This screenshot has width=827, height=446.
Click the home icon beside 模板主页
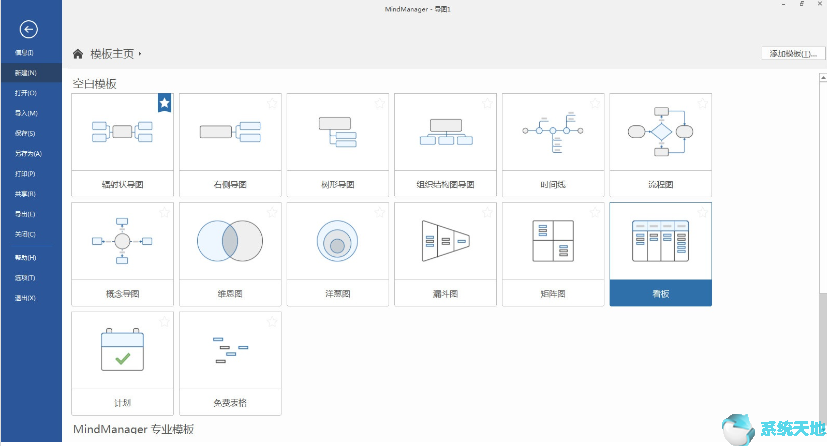[x=78, y=54]
